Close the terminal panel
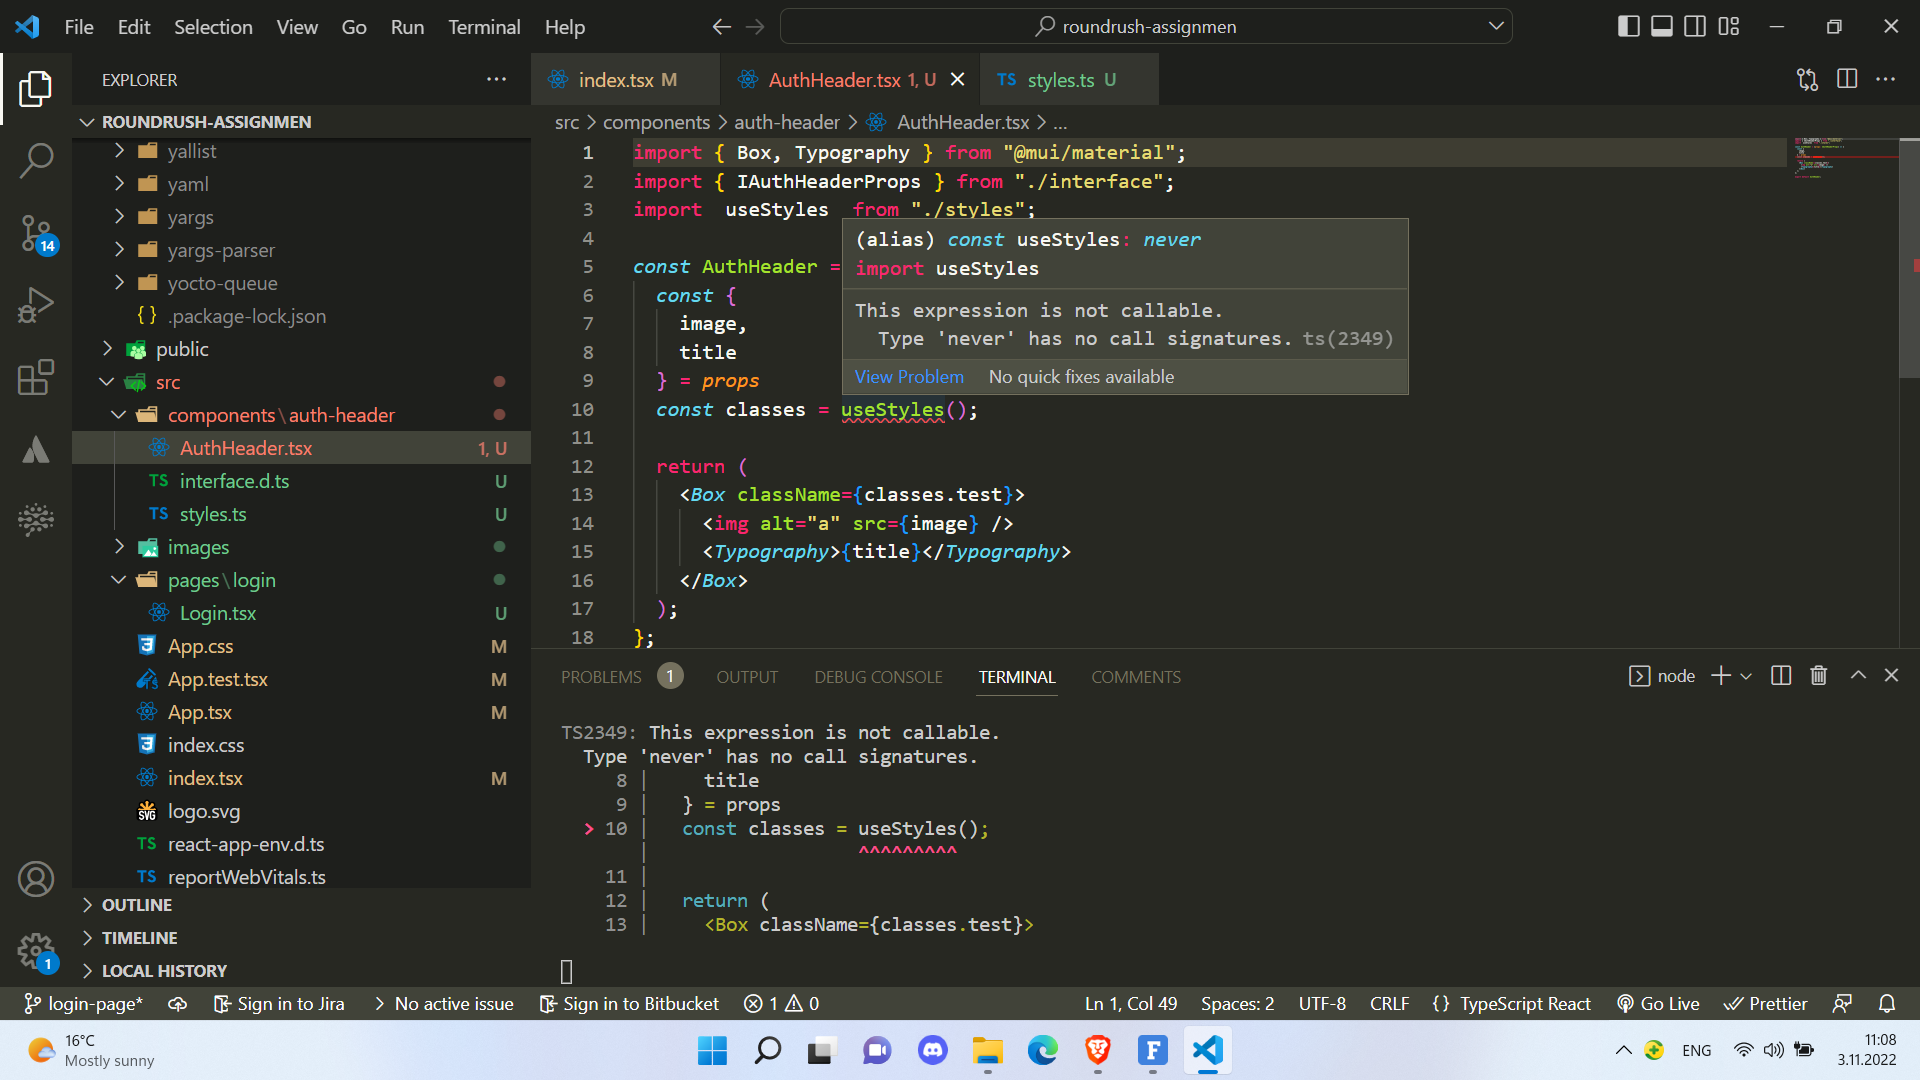The image size is (1920, 1080). point(1891,676)
